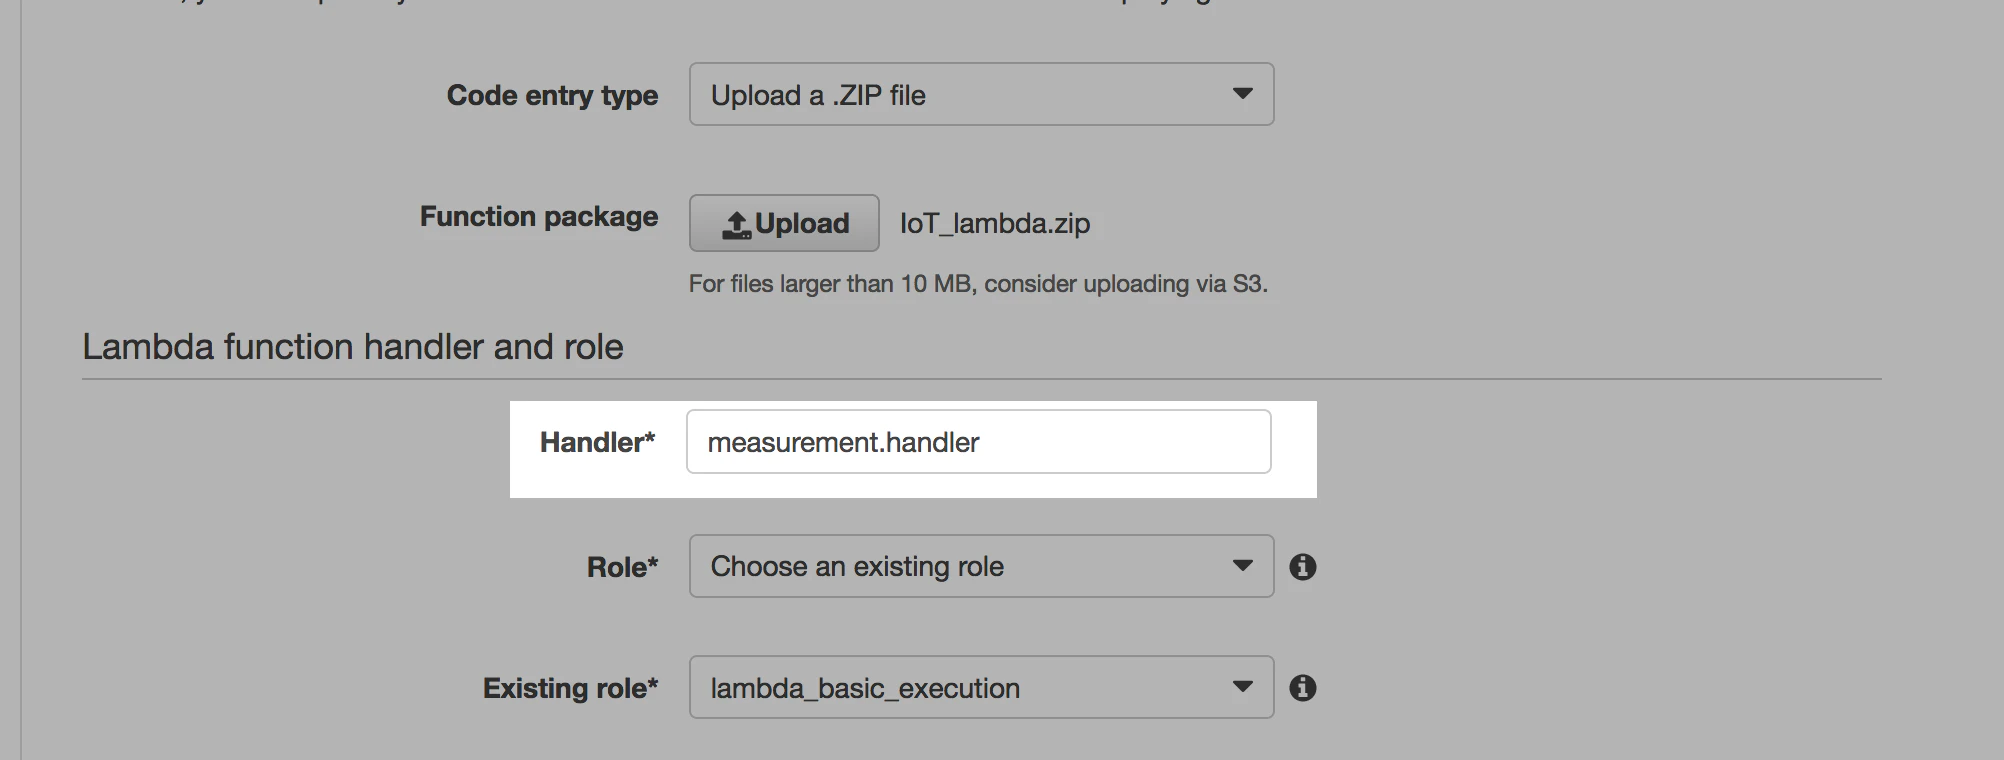The image size is (2004, 760).
Task: Click the info icon beside the Existing role dropdown
Action: click(1302, 688)
